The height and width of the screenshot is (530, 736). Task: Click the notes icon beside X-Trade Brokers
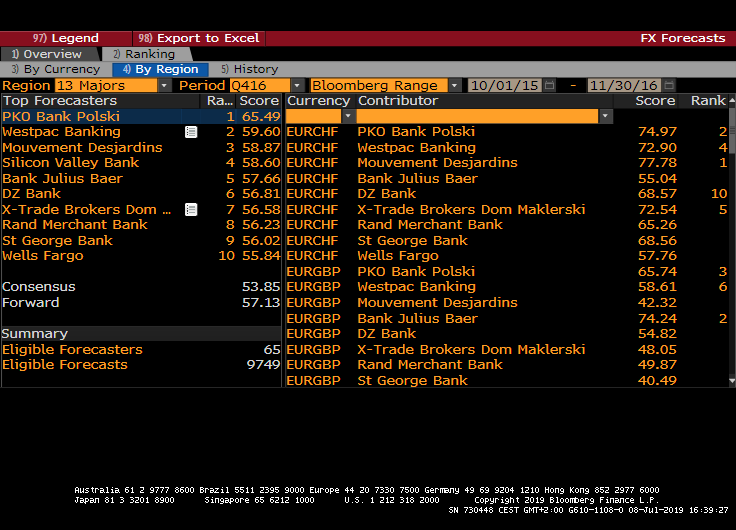pos(191,210)
